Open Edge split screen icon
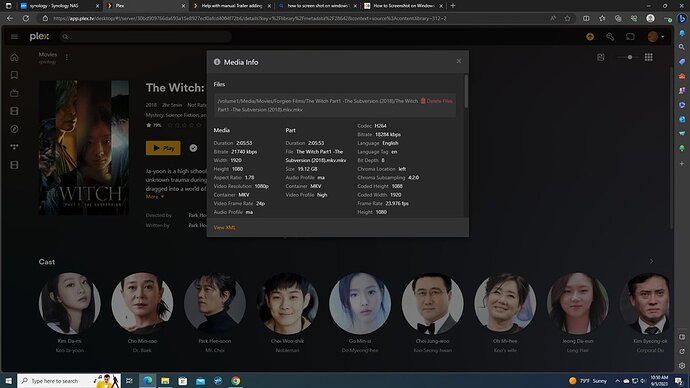690x388 pixels. (586, 18)
